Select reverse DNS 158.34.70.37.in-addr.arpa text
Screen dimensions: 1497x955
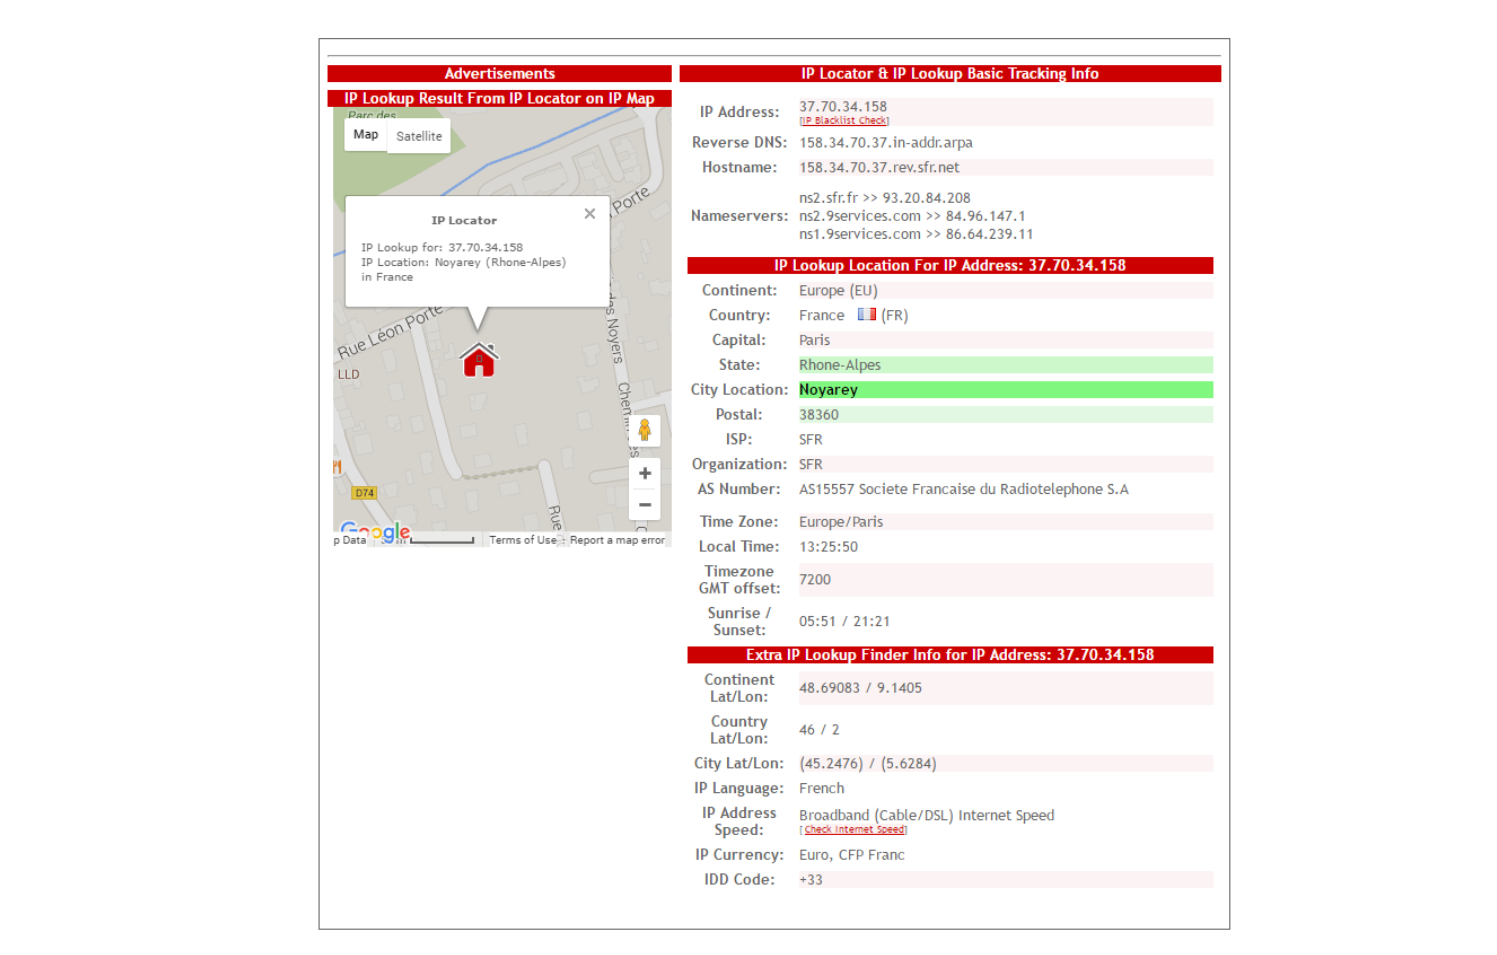coord(886,142)
